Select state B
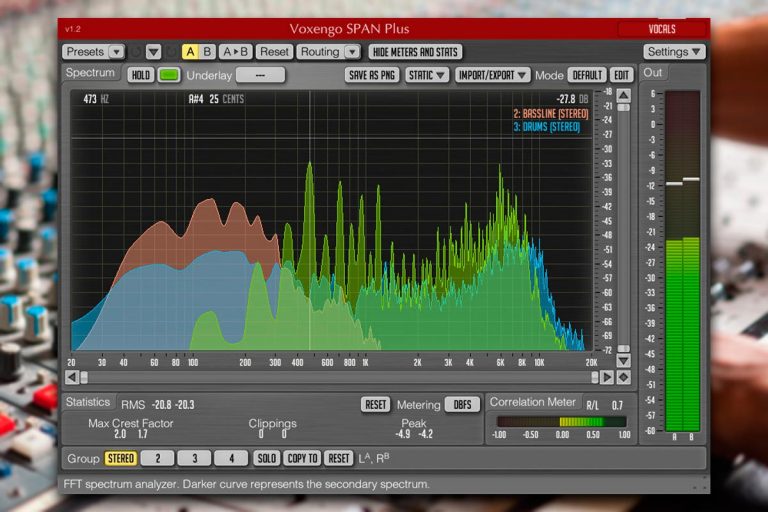The width and height of the screenshot is (768, 512). 207,51
